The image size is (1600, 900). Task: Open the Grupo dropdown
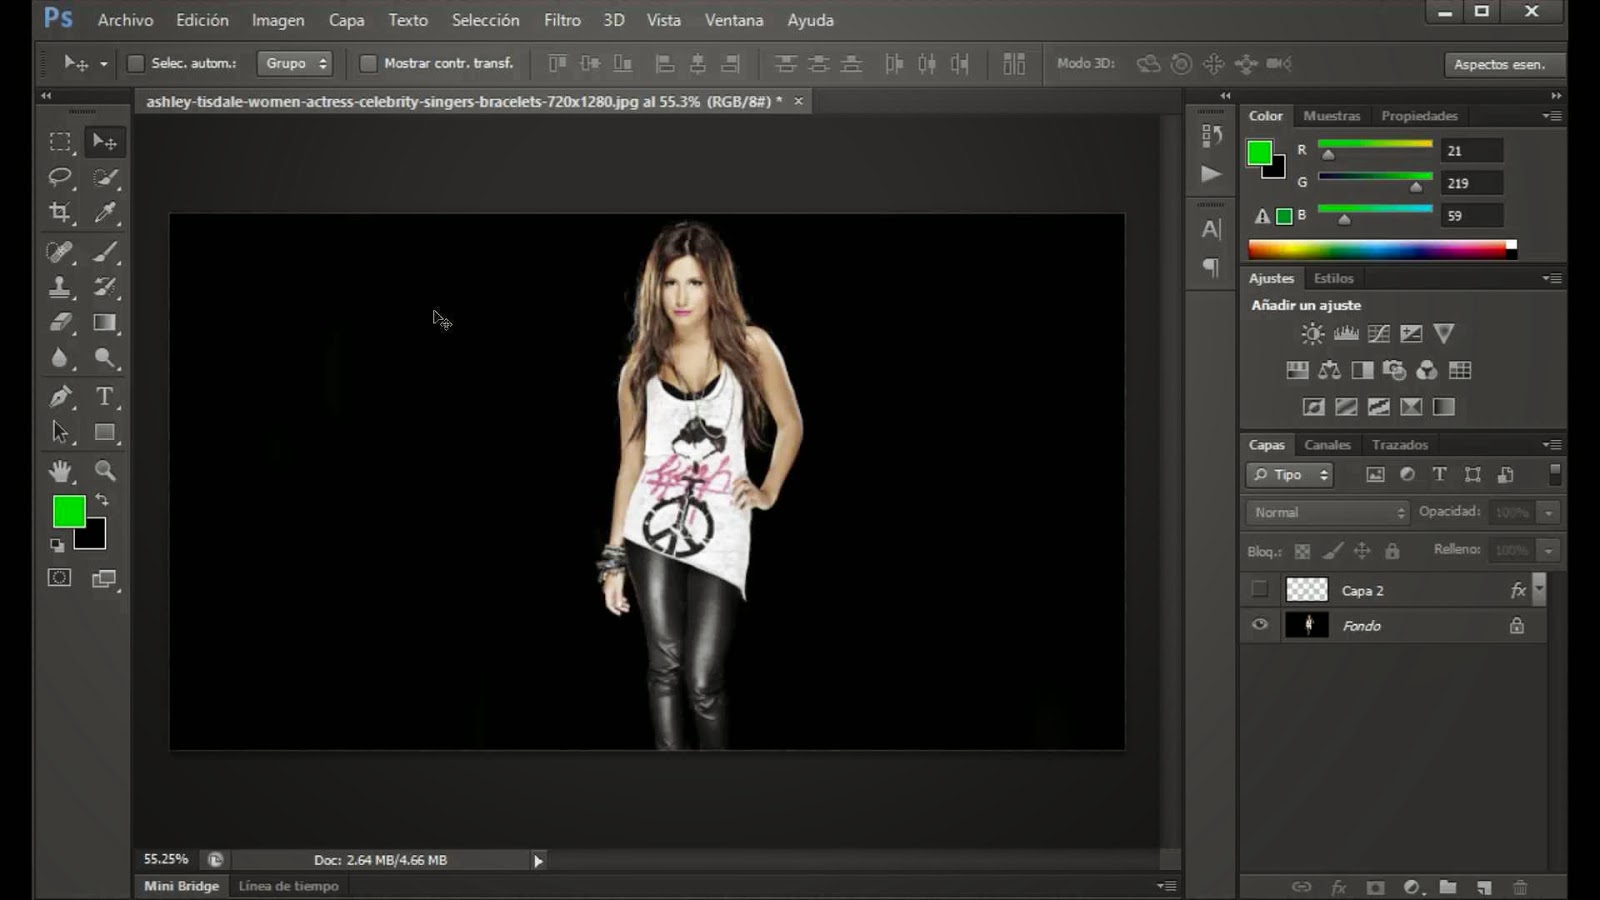[x=294, y=63]
